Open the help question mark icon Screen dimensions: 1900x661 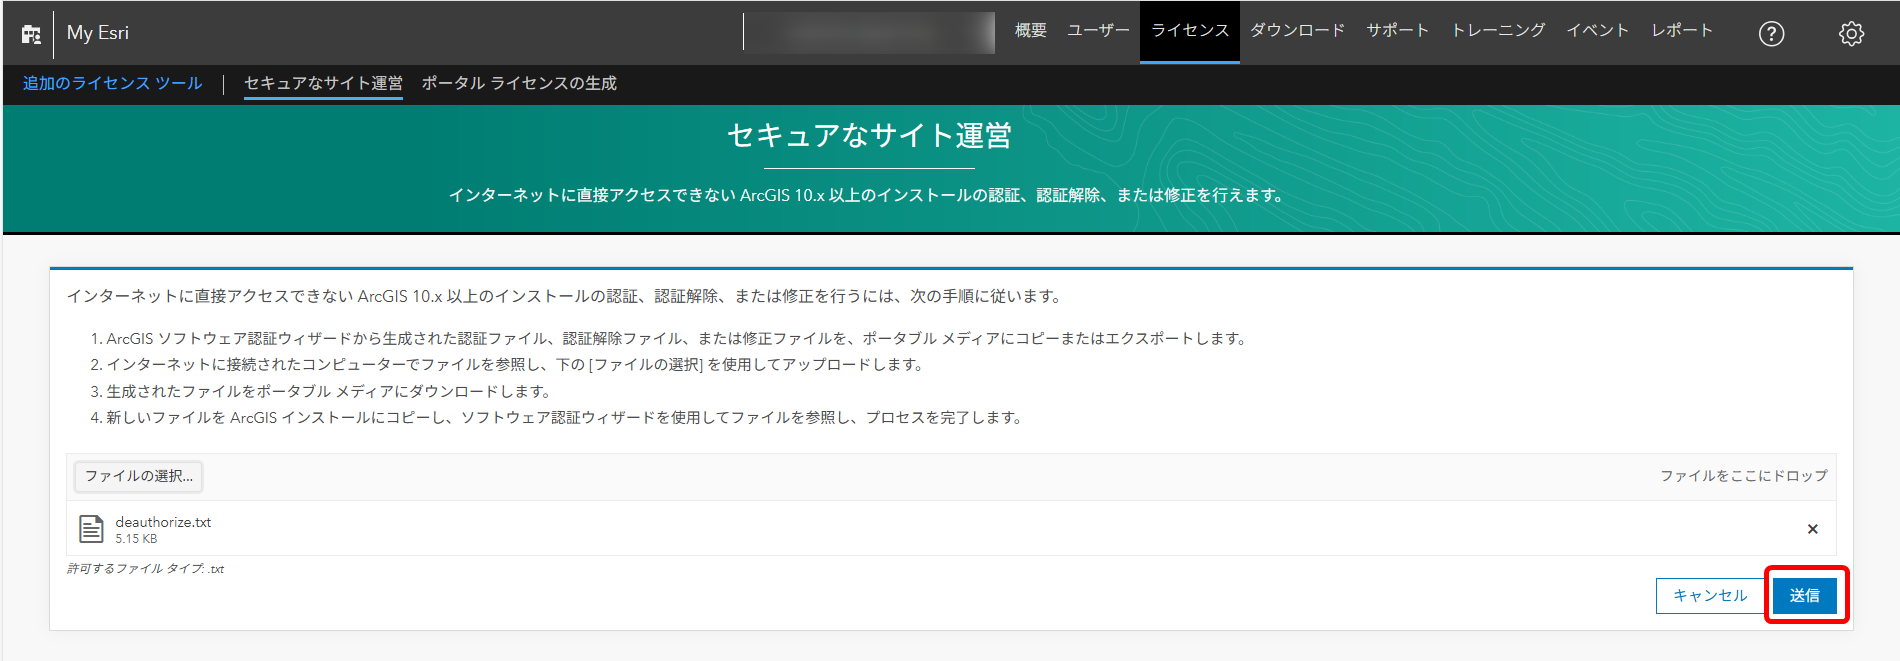coord(1771,34)
